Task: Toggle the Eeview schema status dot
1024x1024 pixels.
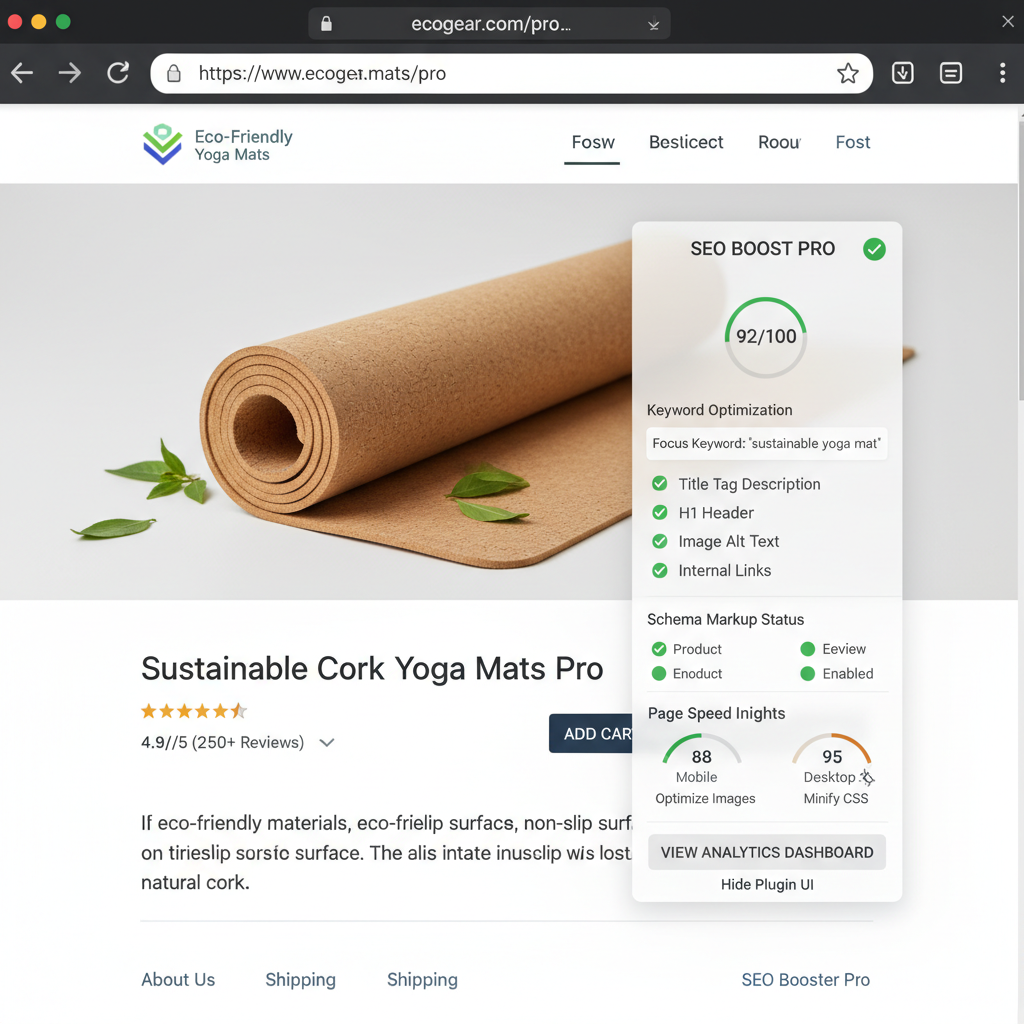Action: [x=808, y=648]
